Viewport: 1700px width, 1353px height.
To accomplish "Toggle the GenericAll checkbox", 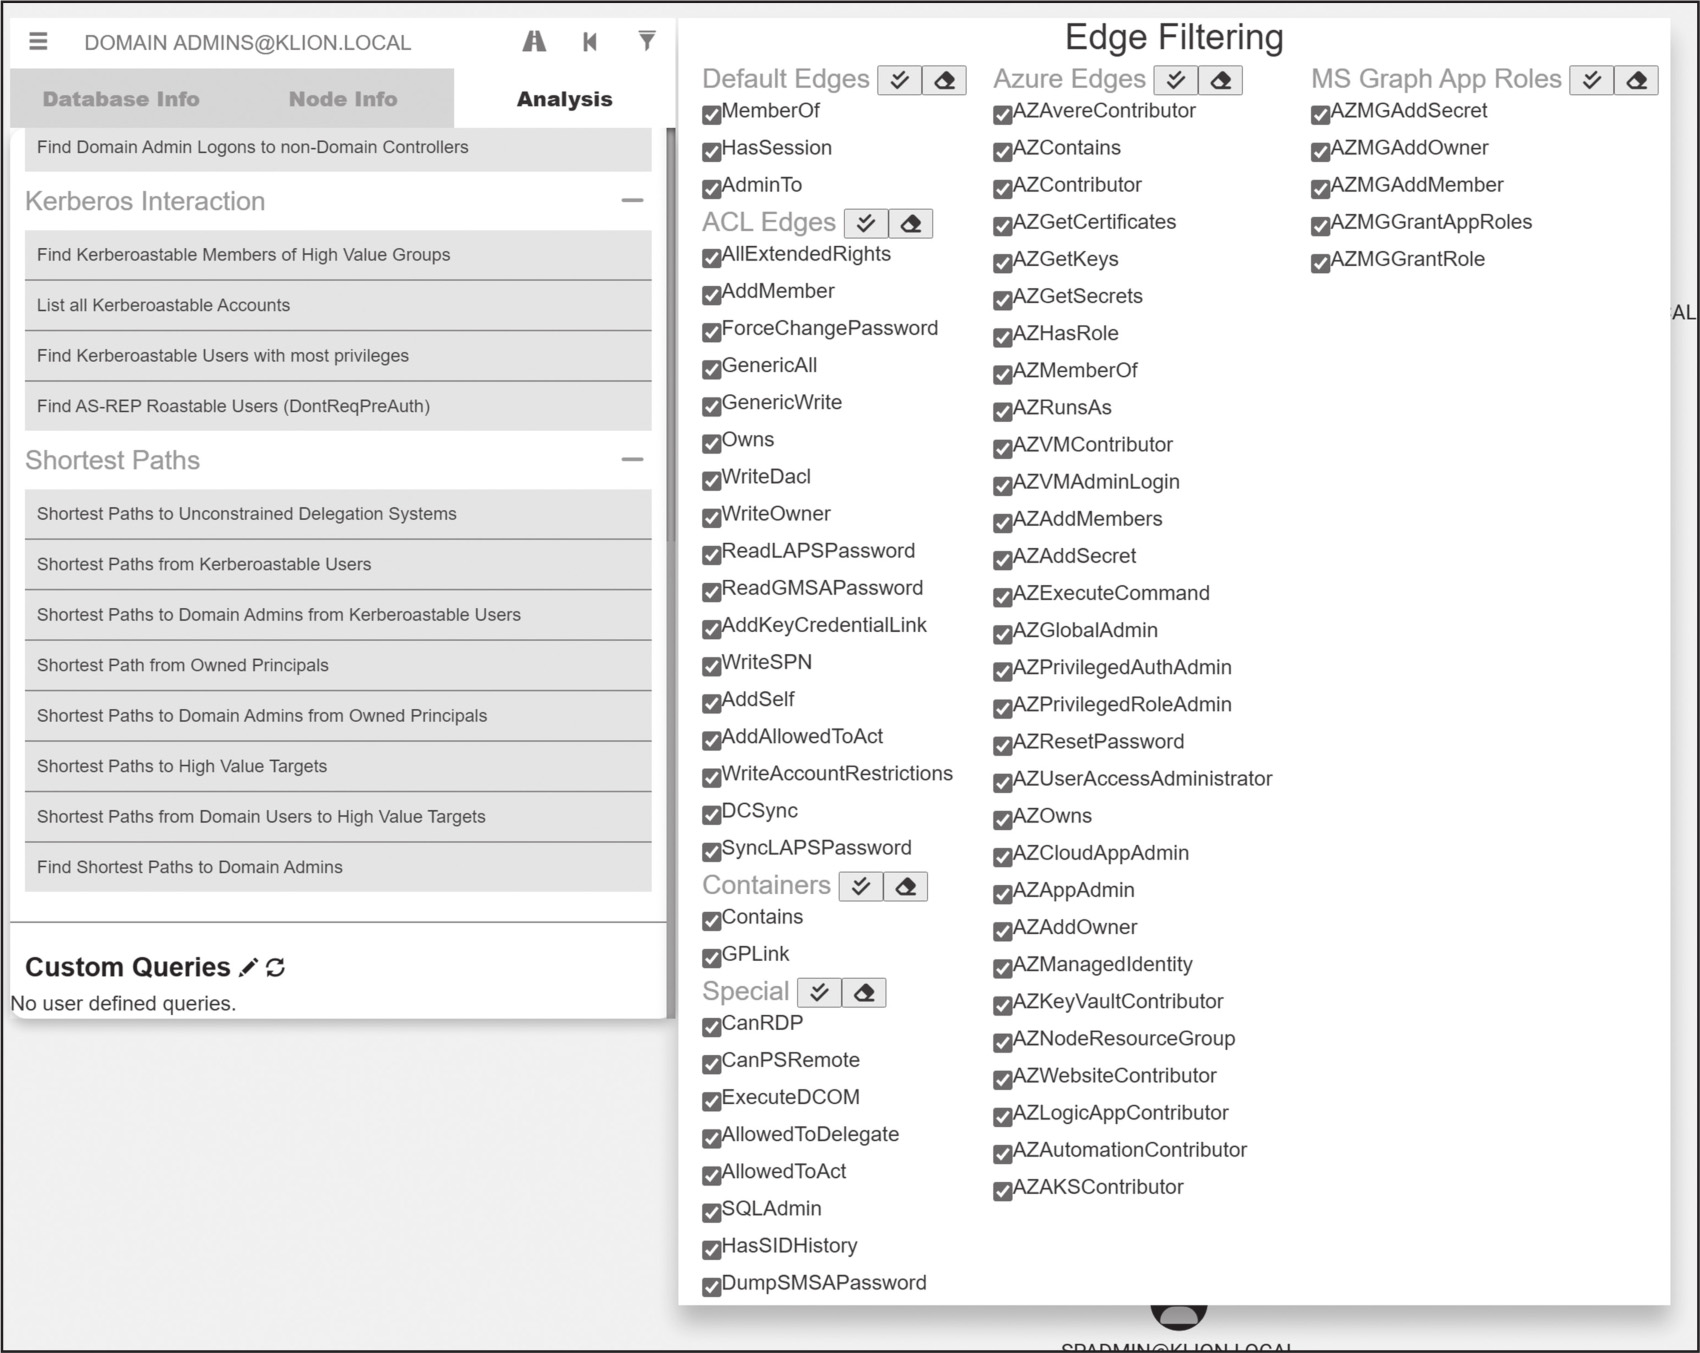I will (712, 369).
